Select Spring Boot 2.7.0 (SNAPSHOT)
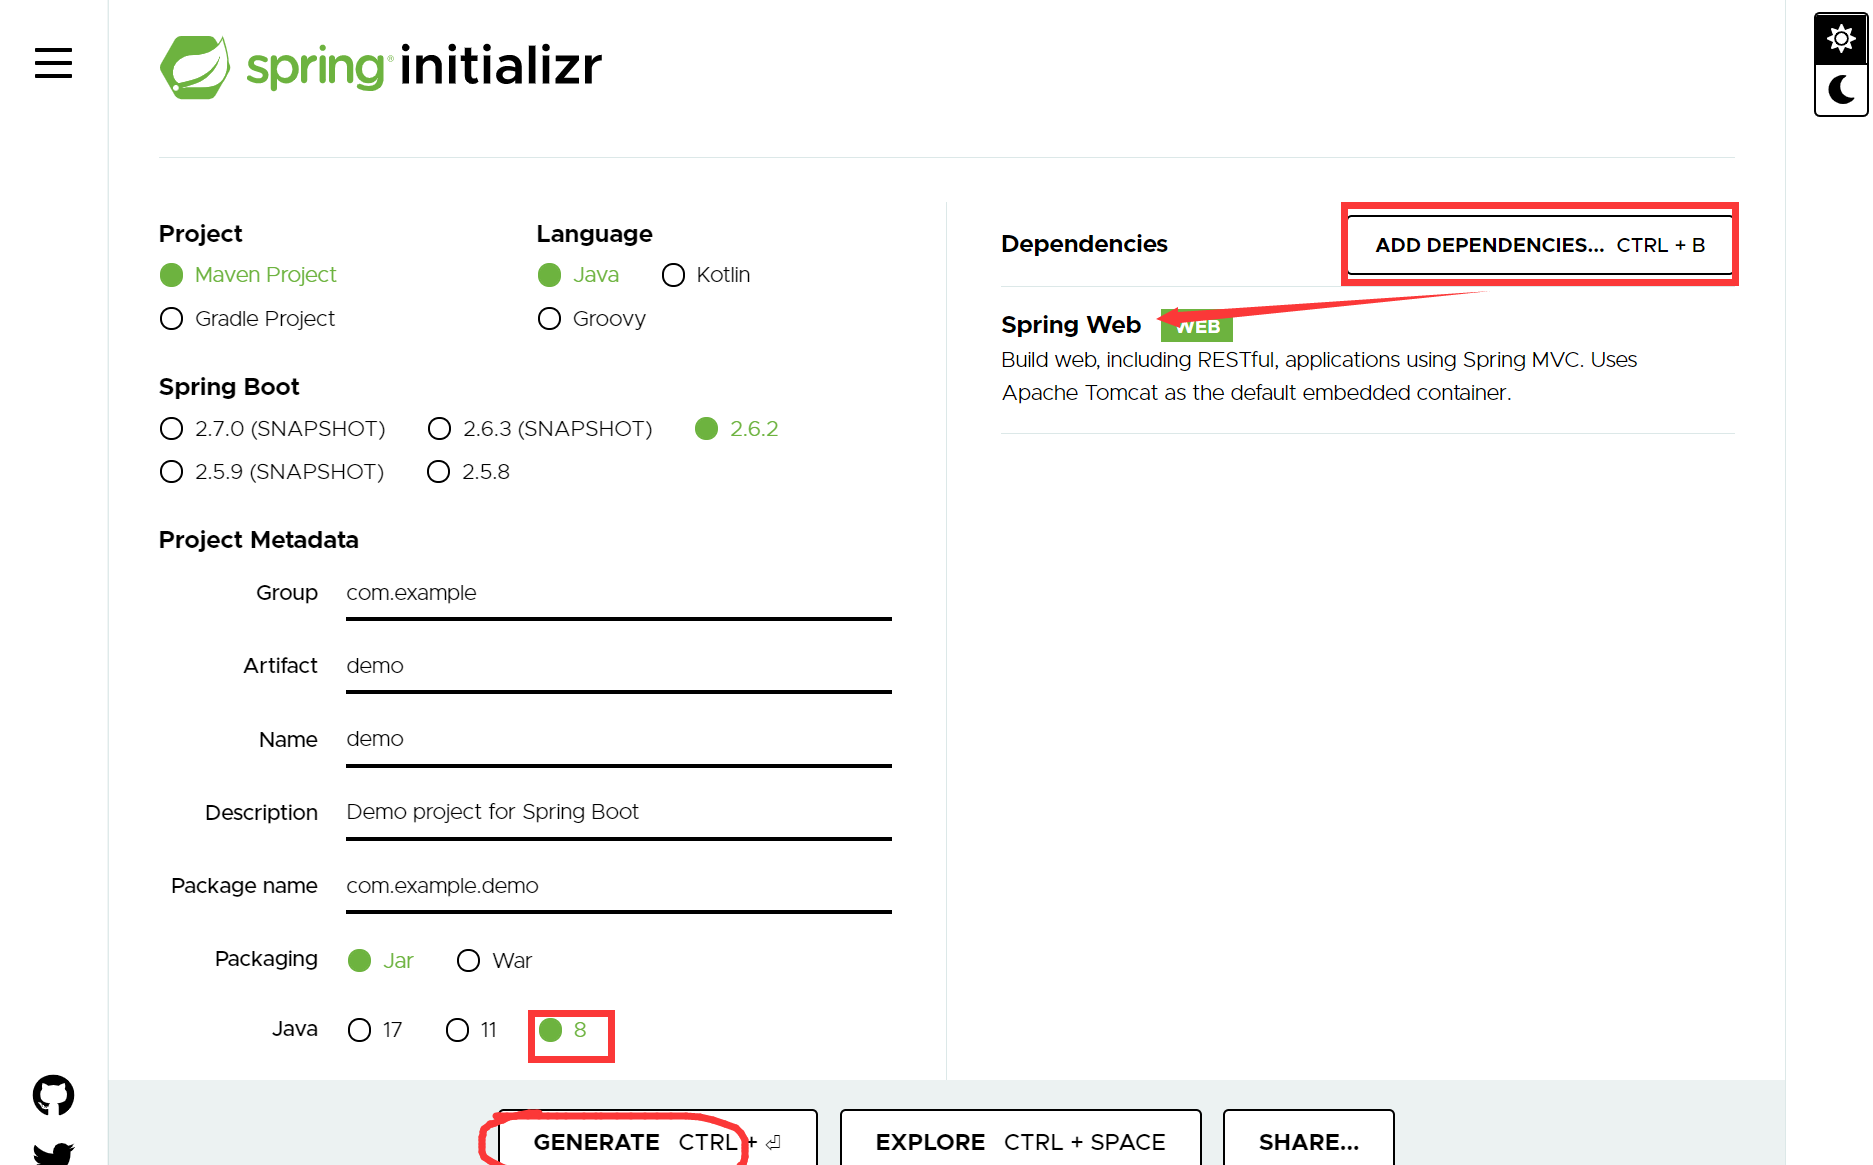This screenshot has width=1873, height=1165. coord(272,428)
